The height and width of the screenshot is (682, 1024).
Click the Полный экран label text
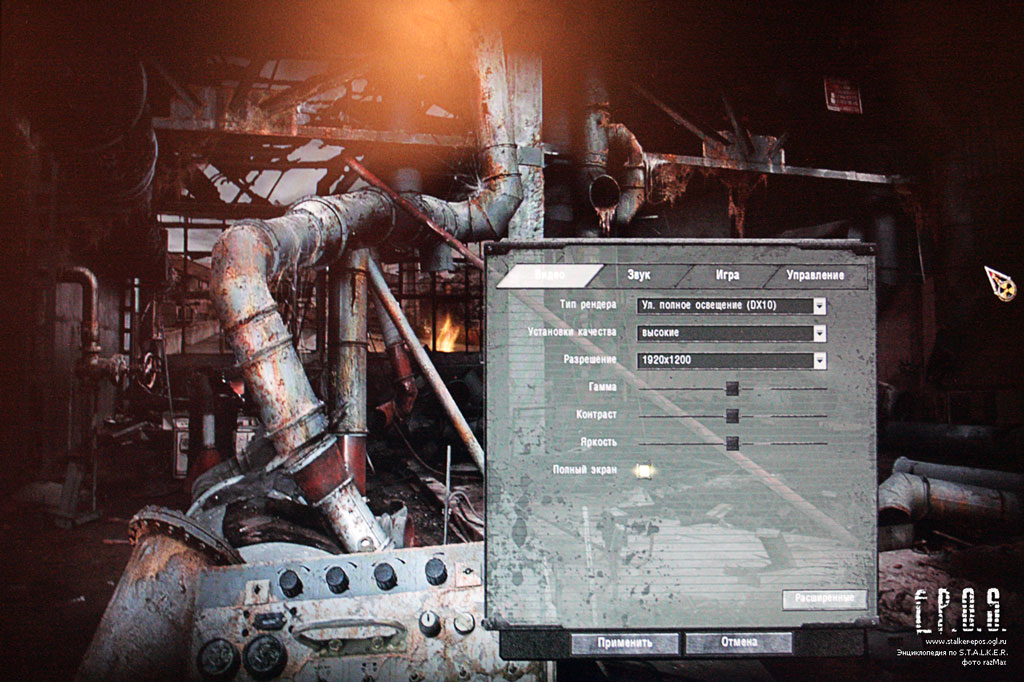click(x=584, y=469)
